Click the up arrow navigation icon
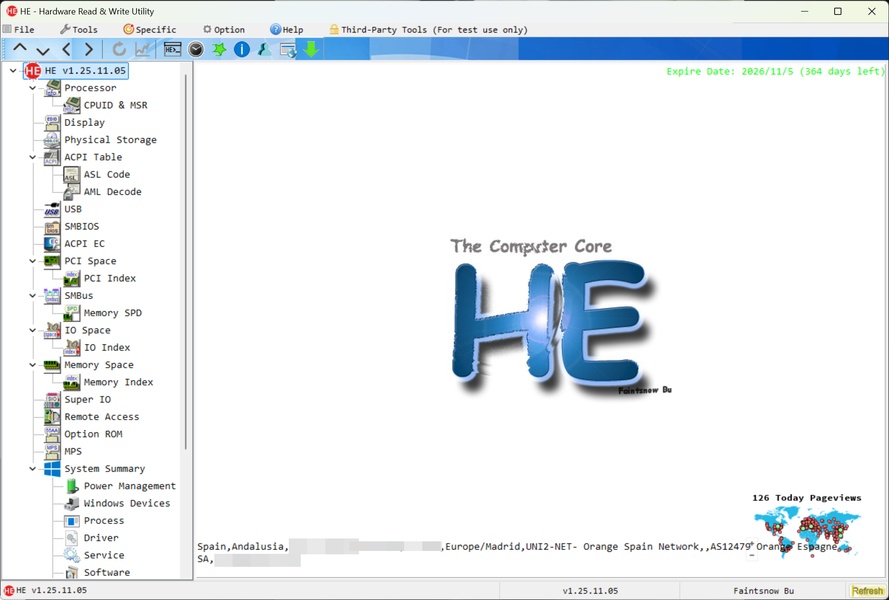 coord(20,49)
